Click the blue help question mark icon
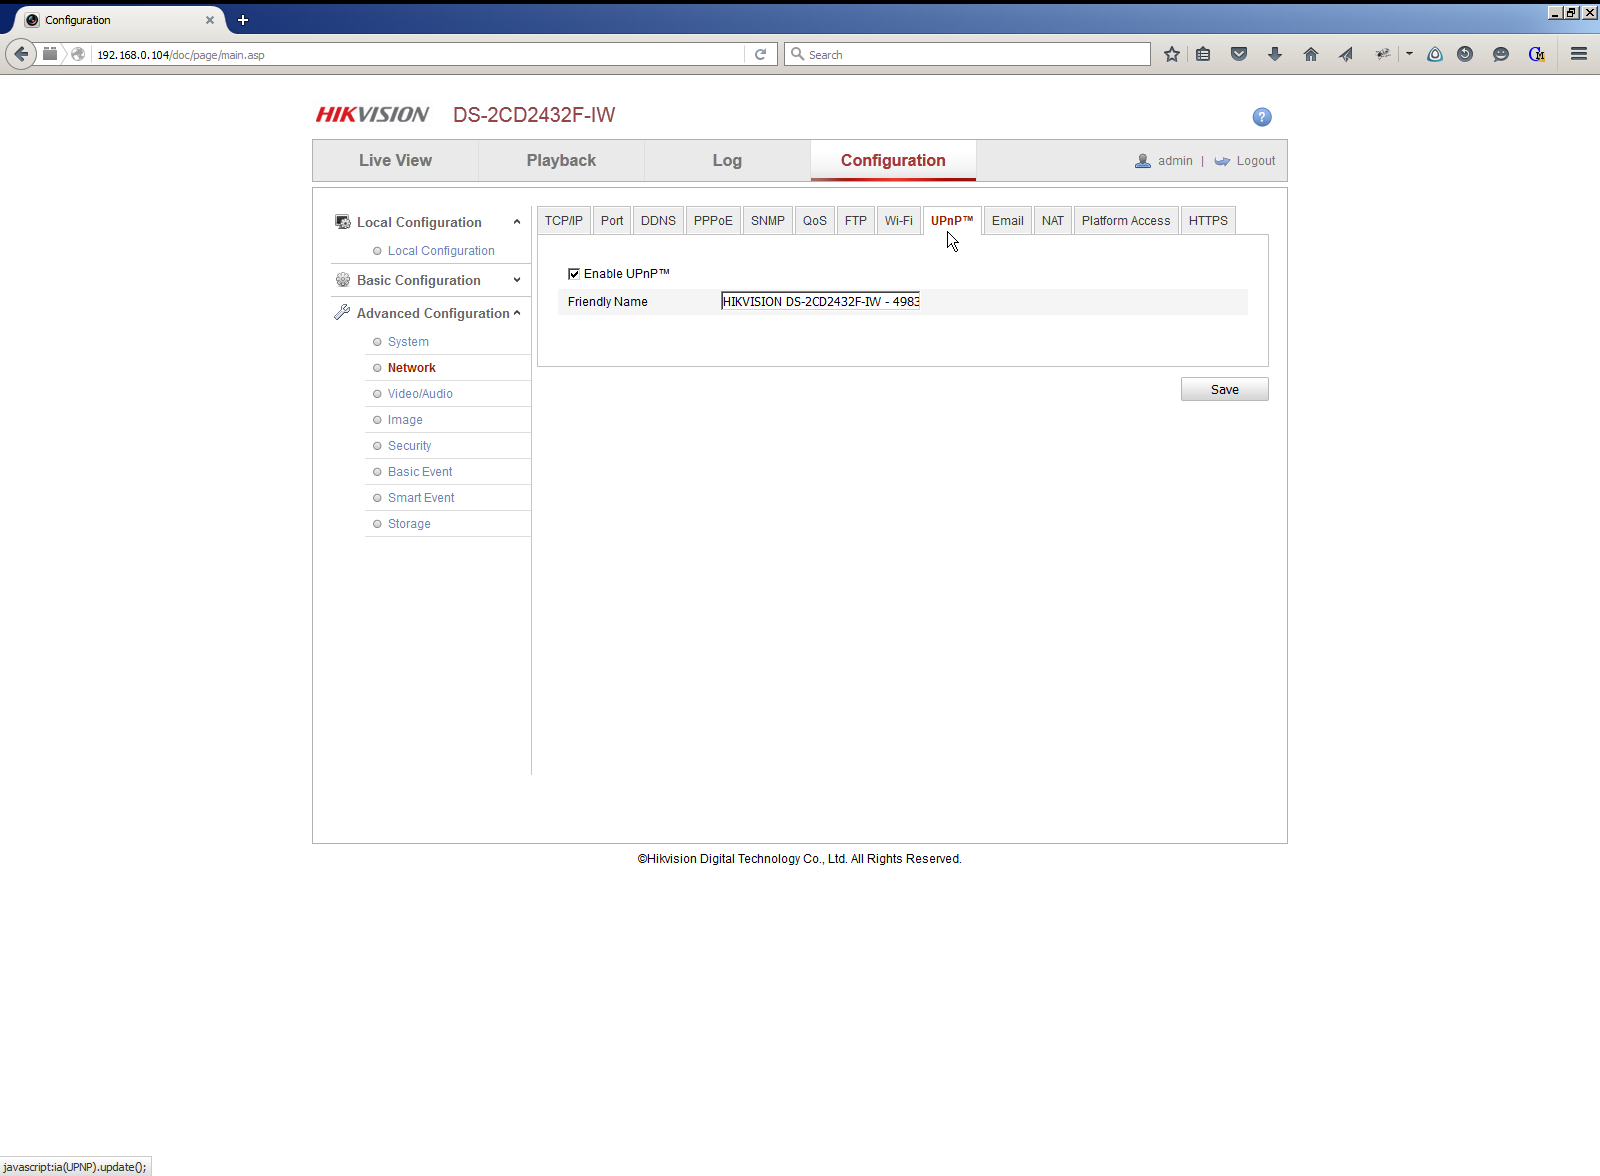The width and height of the screenshot is (1600, 1176). [1262, 117]
